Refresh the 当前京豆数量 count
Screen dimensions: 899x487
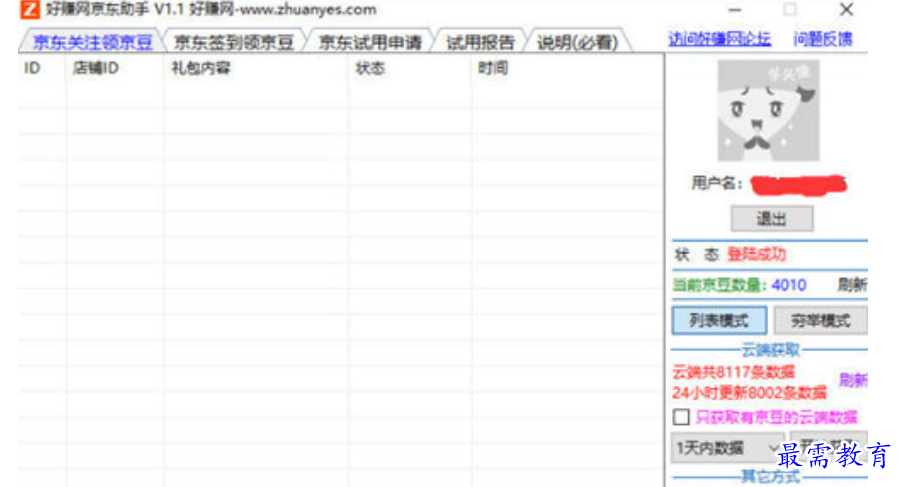pos(853,285)
